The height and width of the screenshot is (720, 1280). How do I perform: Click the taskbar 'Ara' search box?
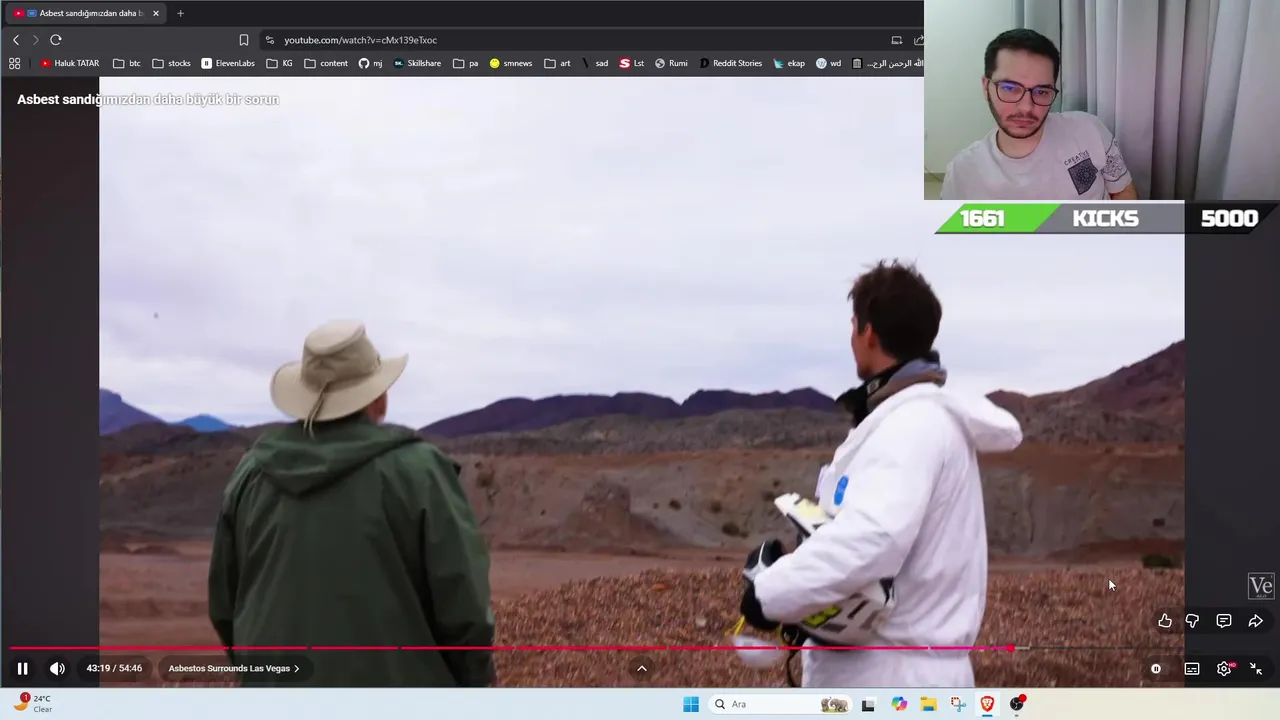[780, 704]
